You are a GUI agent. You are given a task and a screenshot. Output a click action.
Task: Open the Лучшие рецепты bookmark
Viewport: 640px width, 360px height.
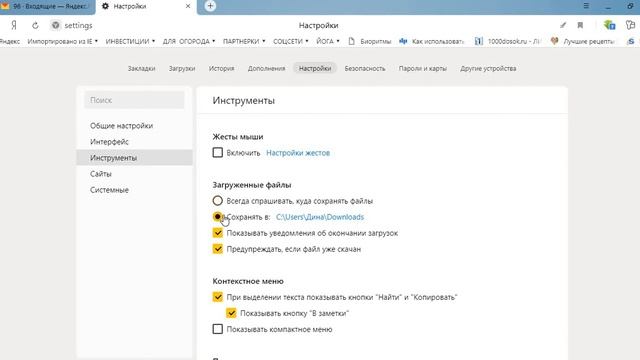coord(582,41)
